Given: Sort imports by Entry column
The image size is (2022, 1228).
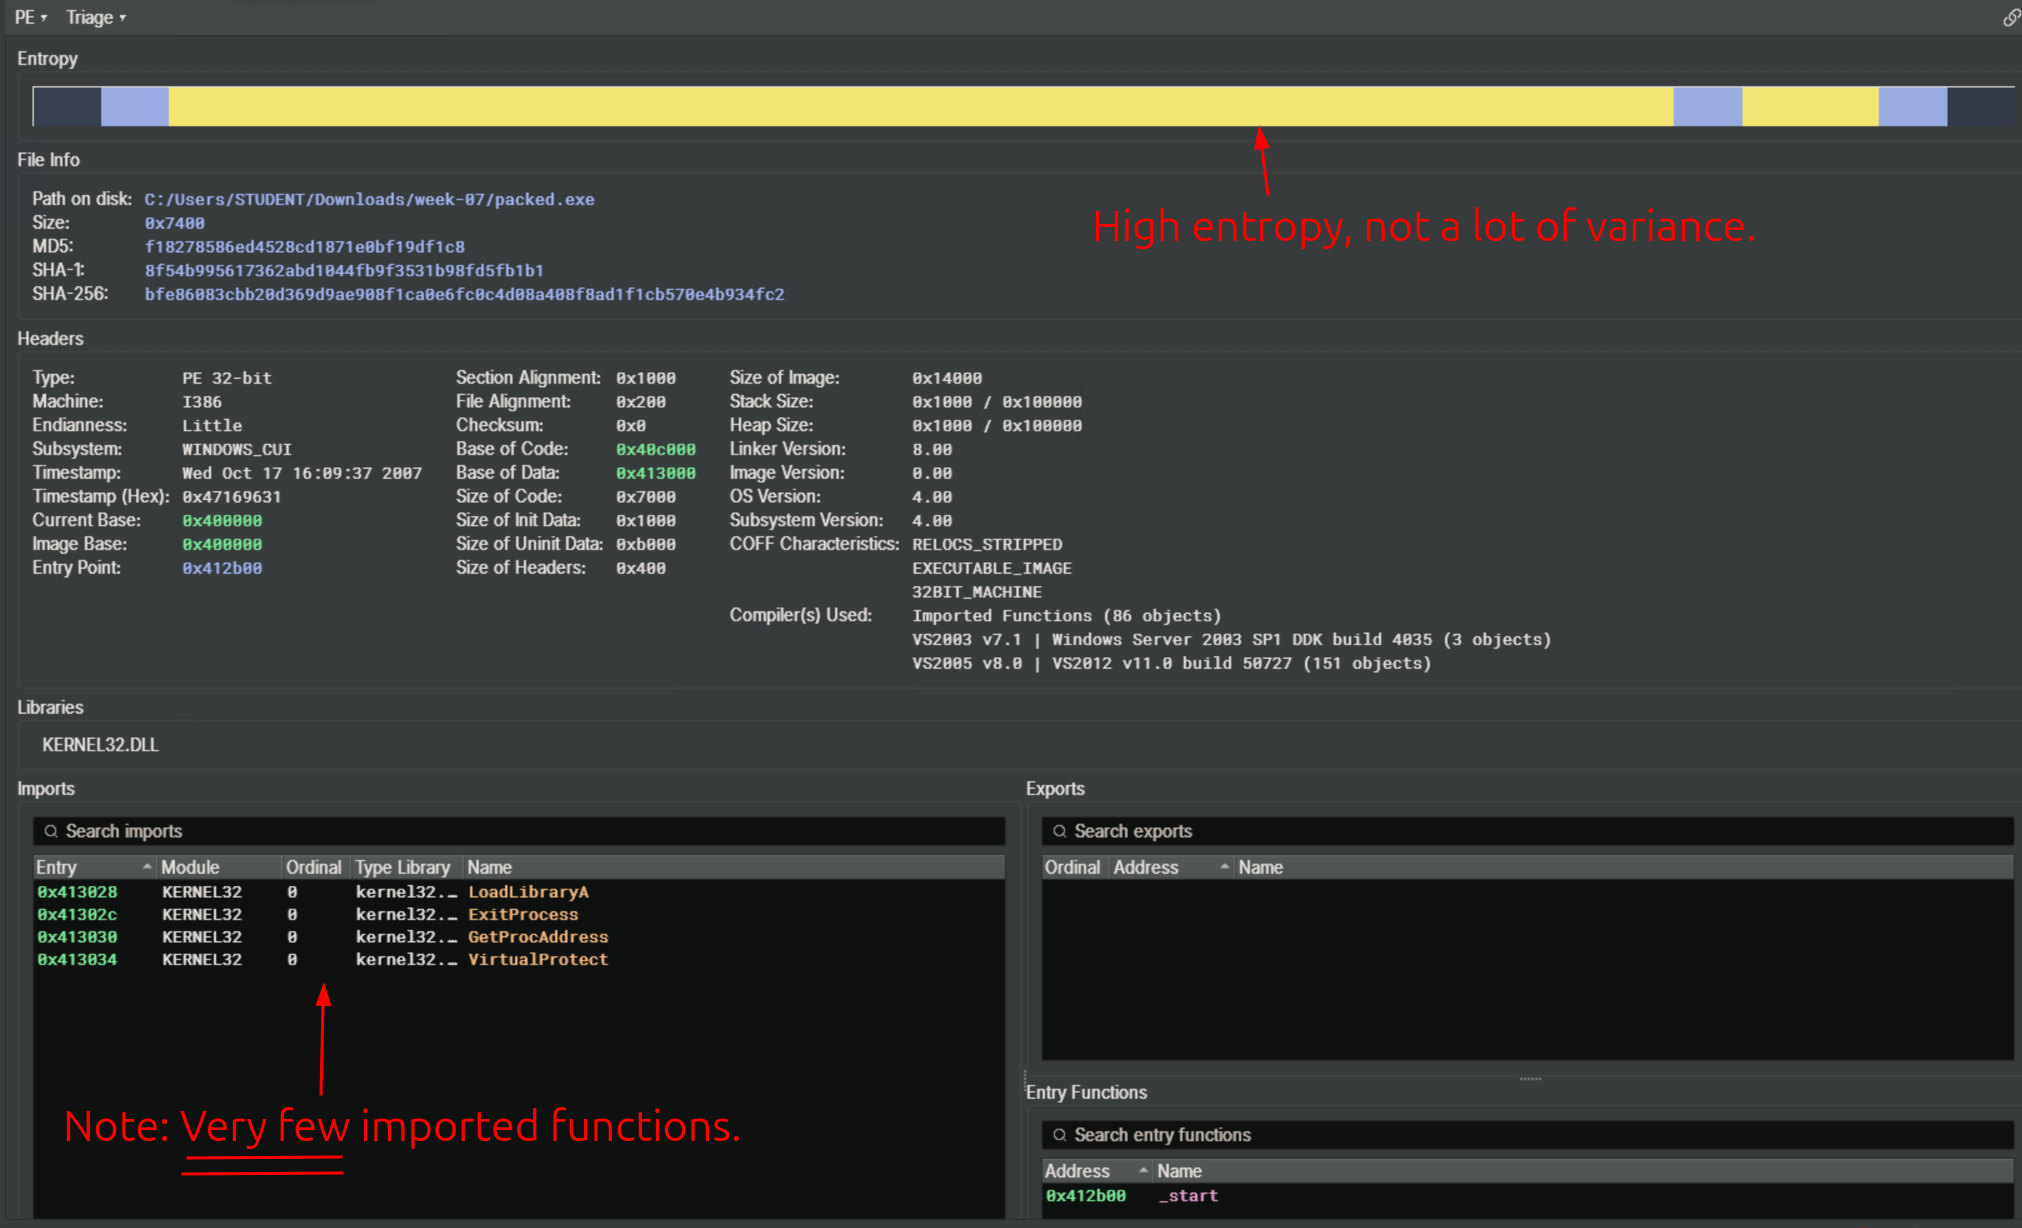Looking at the screenshot, I should [92, 867].
